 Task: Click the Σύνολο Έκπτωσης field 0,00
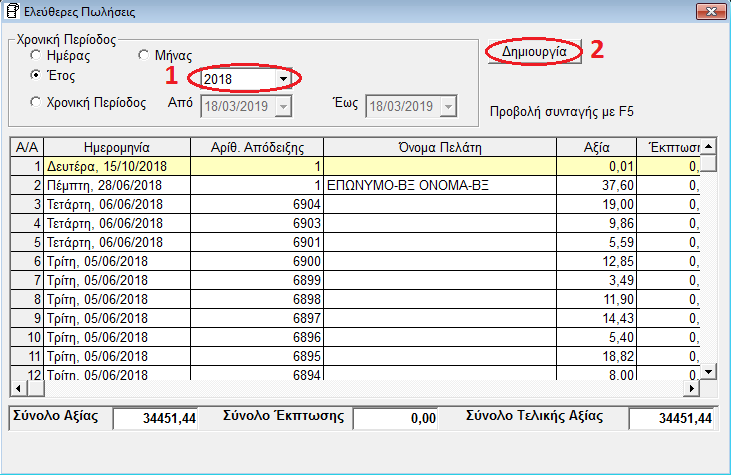pos(395,418)
